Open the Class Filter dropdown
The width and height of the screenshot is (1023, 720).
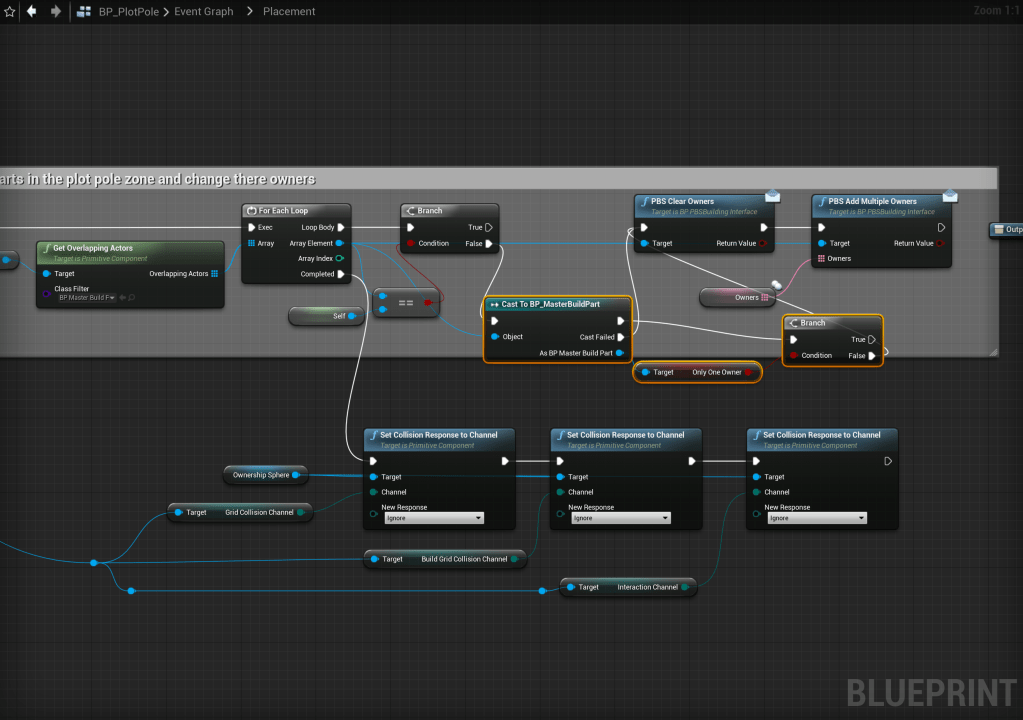pos(86,298)
